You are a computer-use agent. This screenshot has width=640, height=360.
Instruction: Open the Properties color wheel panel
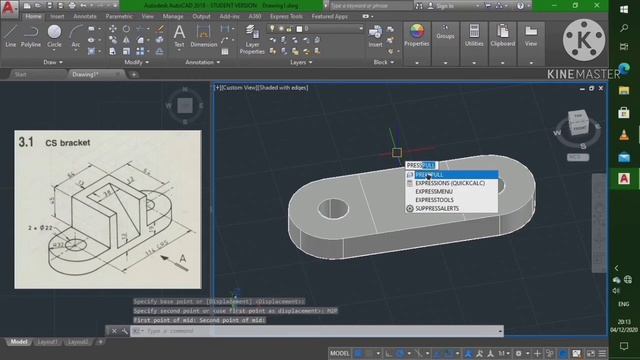[416, 36]
